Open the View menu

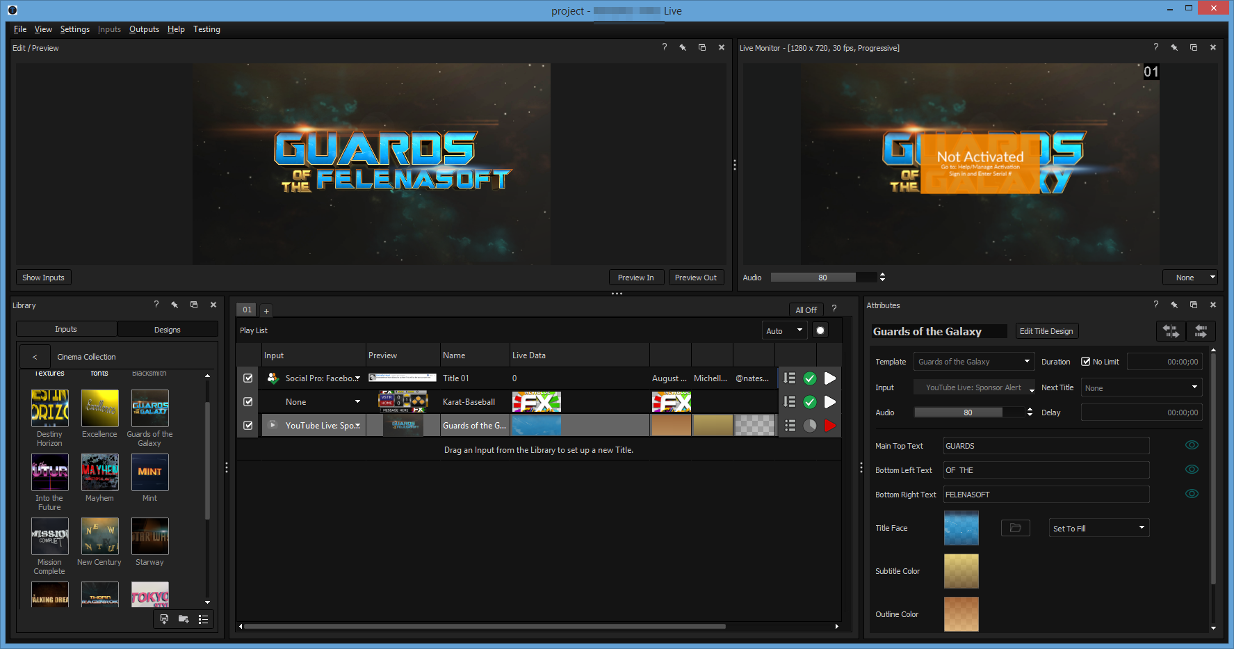click(x=43, y=29)
